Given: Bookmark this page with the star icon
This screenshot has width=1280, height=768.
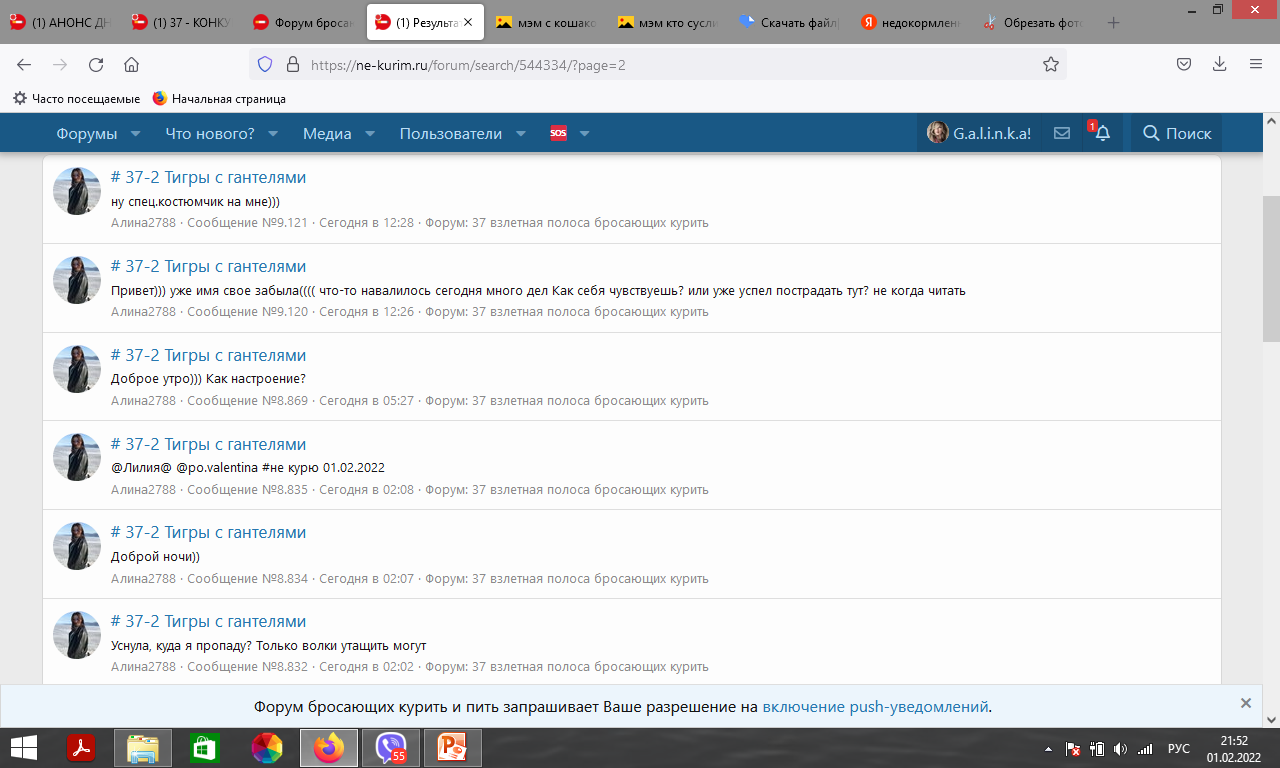Looking at the screenshot, I should (1051, 64).
